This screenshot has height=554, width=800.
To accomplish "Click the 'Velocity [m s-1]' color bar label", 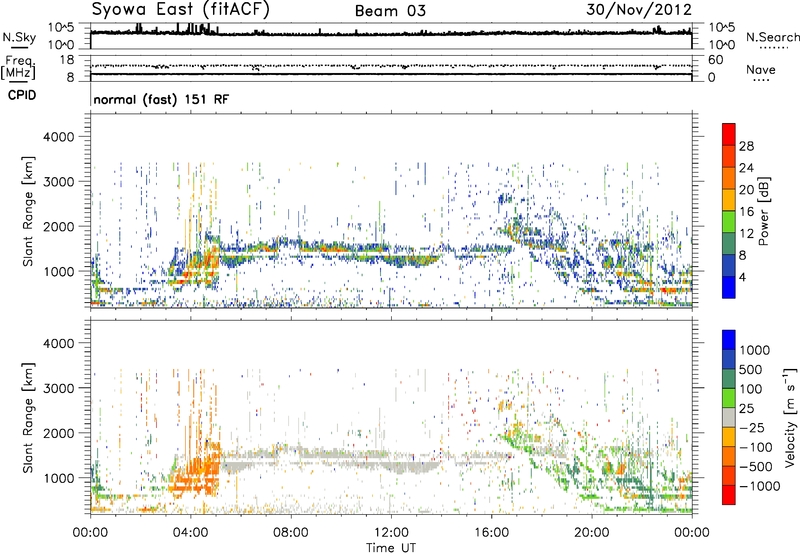I will coord(790,417).
